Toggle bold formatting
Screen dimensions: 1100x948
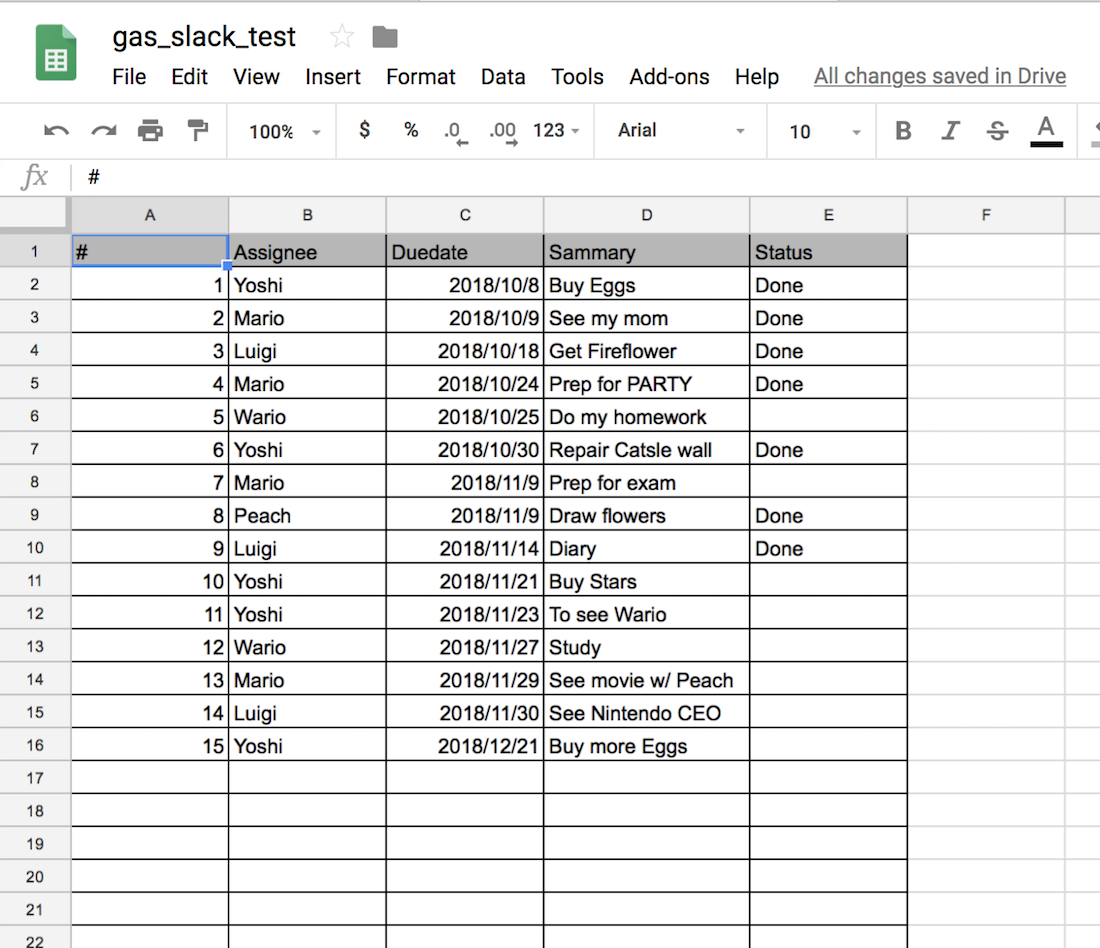[904, 131]
